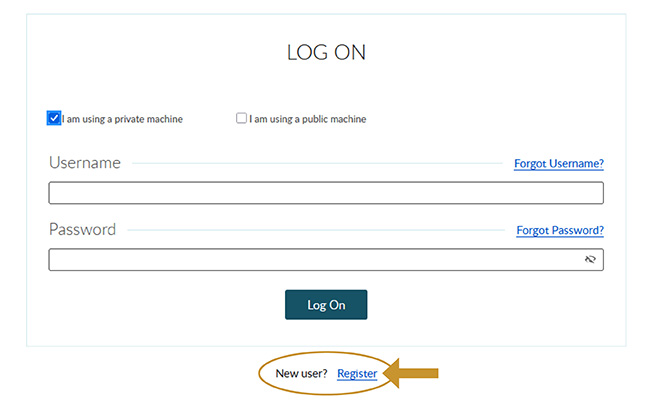Click the 'I am using a private machine' label
This screenshot has height=400, width=650.
[123, 119]
